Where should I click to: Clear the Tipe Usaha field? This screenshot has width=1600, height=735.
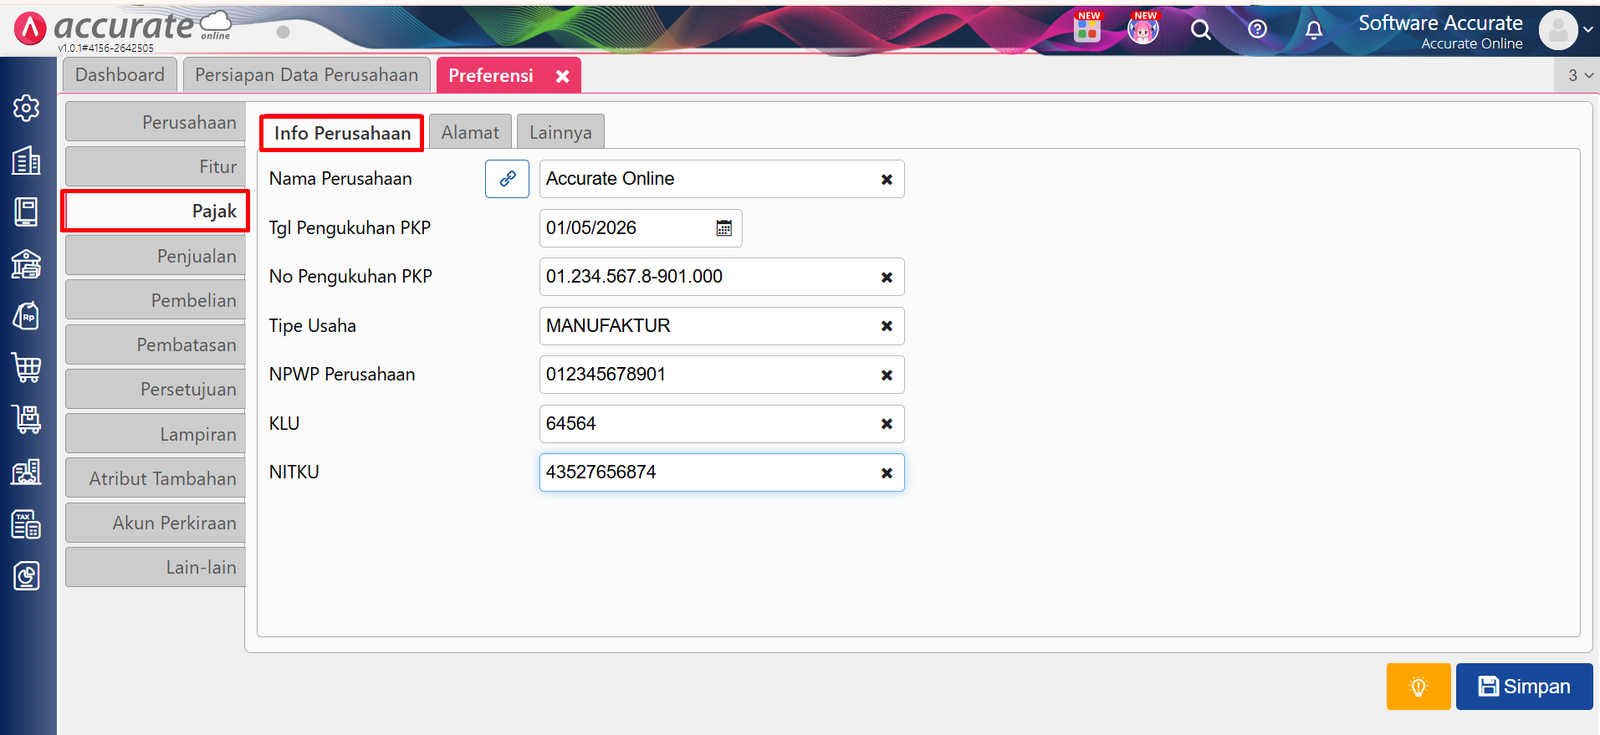886,327
